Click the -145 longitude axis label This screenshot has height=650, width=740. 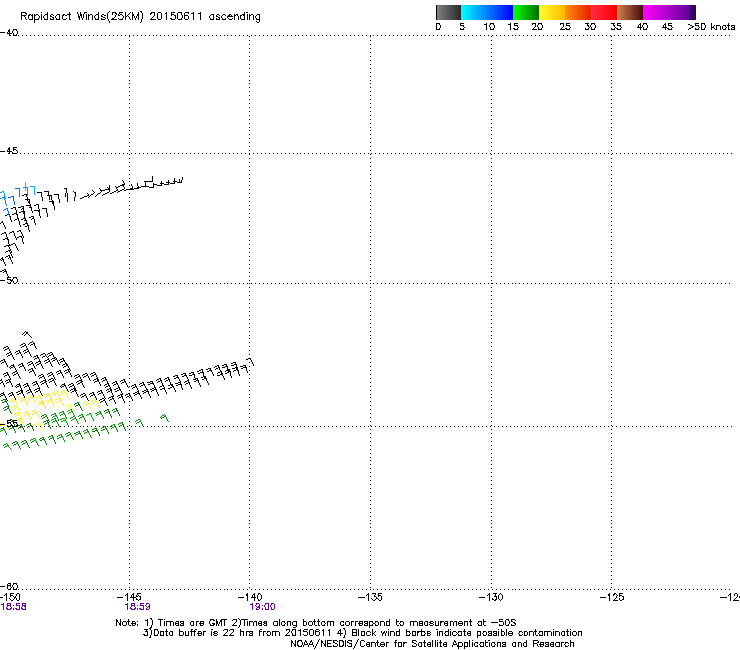[x=129, y=597]
